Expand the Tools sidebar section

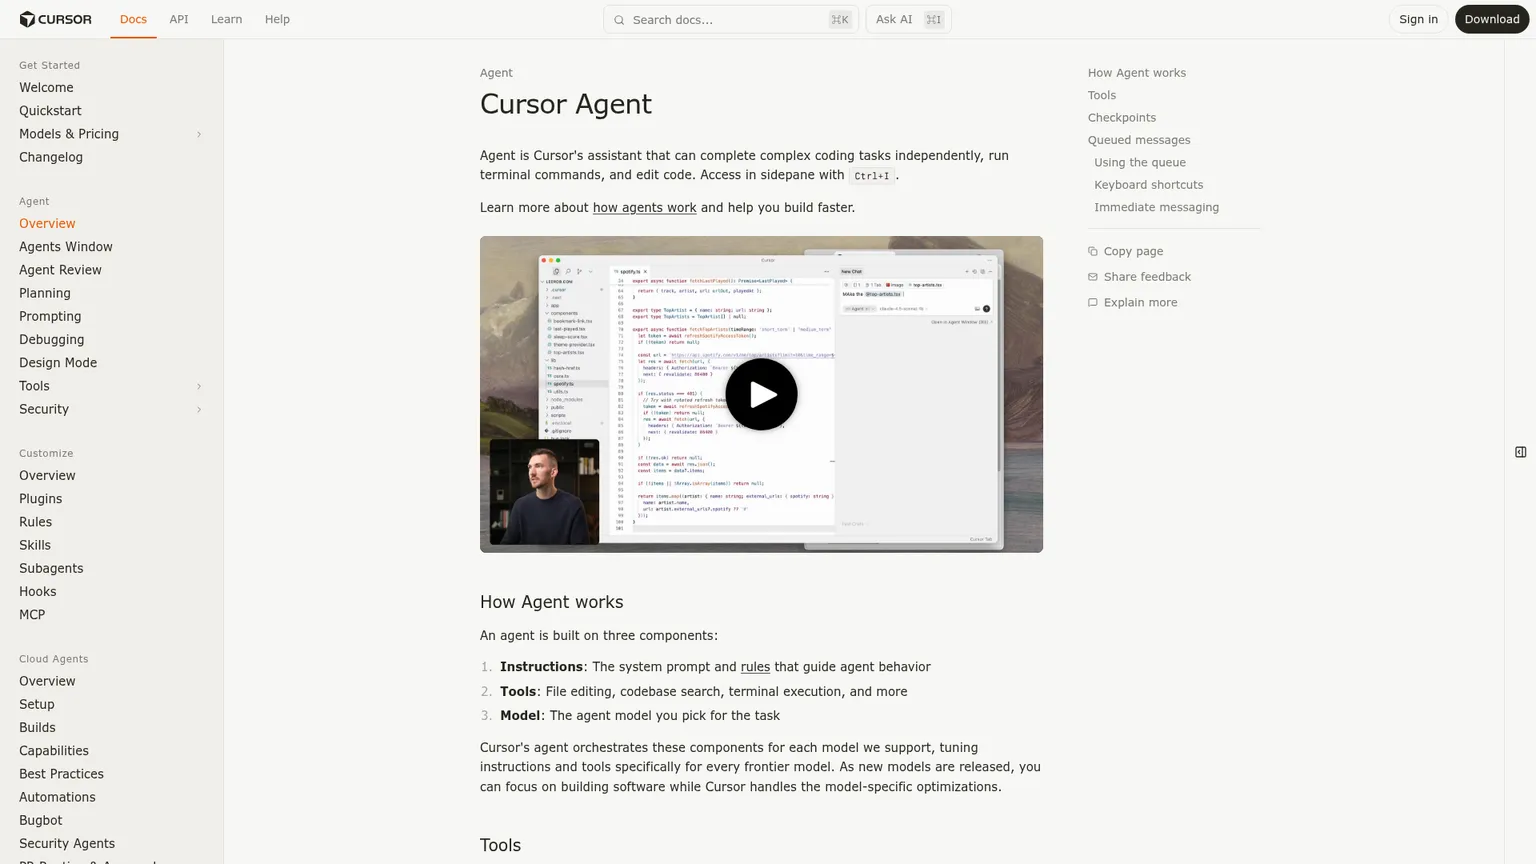[199, 386]
